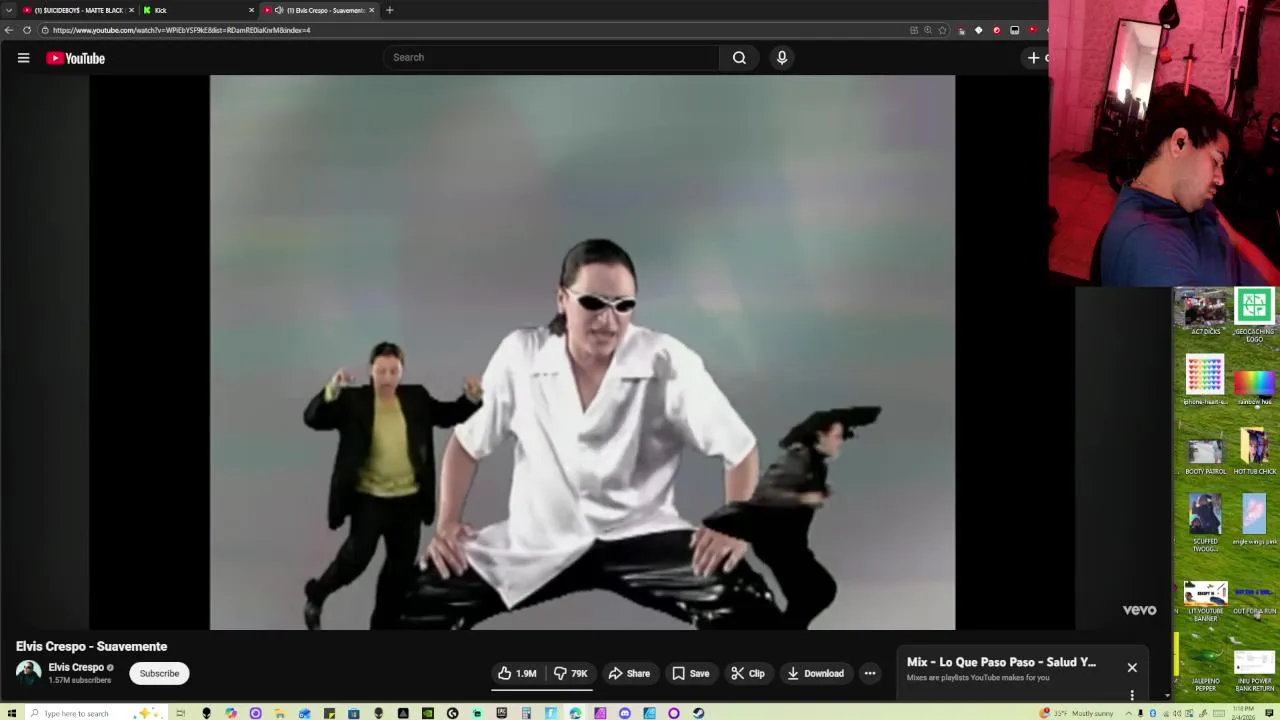Open the ACT DICKS desktop file
This screenshot has height=720, width=1280.
click(x=1205, y=313)
